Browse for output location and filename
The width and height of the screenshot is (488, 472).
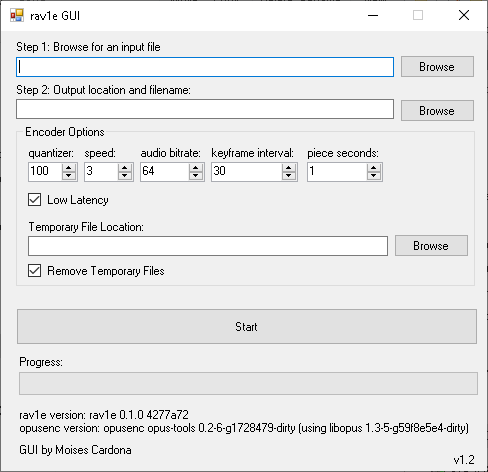click(437, 111)
